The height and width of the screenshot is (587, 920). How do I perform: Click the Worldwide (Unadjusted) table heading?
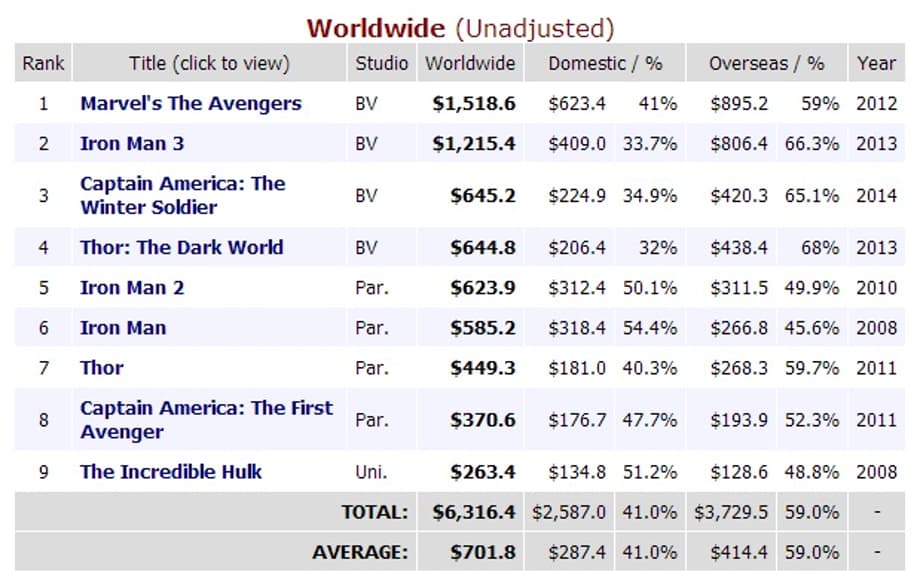click(x=460, y=28)
